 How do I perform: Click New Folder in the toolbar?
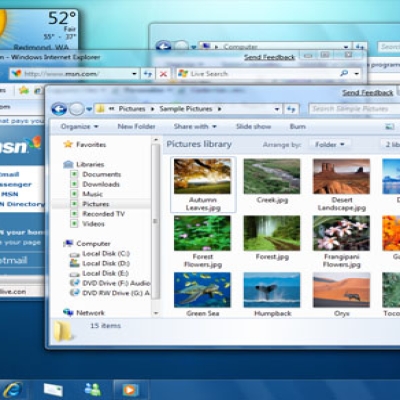[136, 126]
